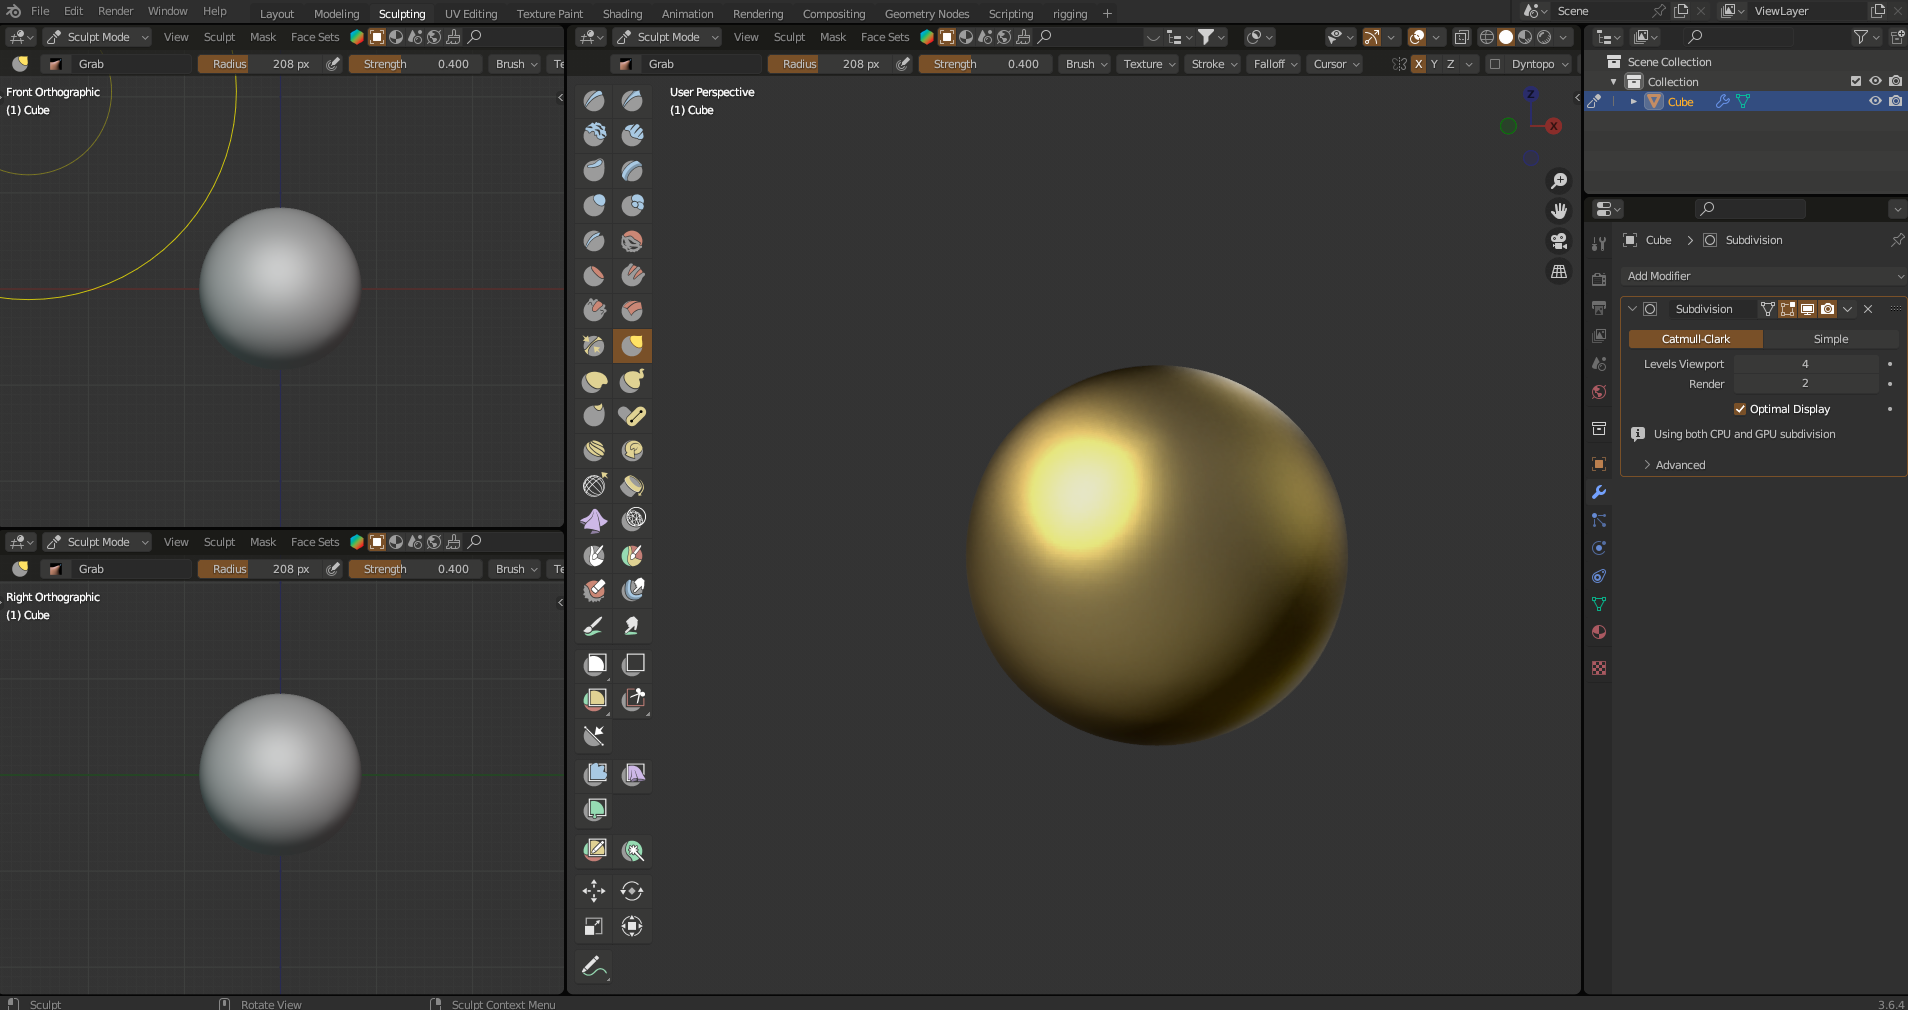Click the brush Strength slider
The image size is (1908, 1010).
pos(985,63)
